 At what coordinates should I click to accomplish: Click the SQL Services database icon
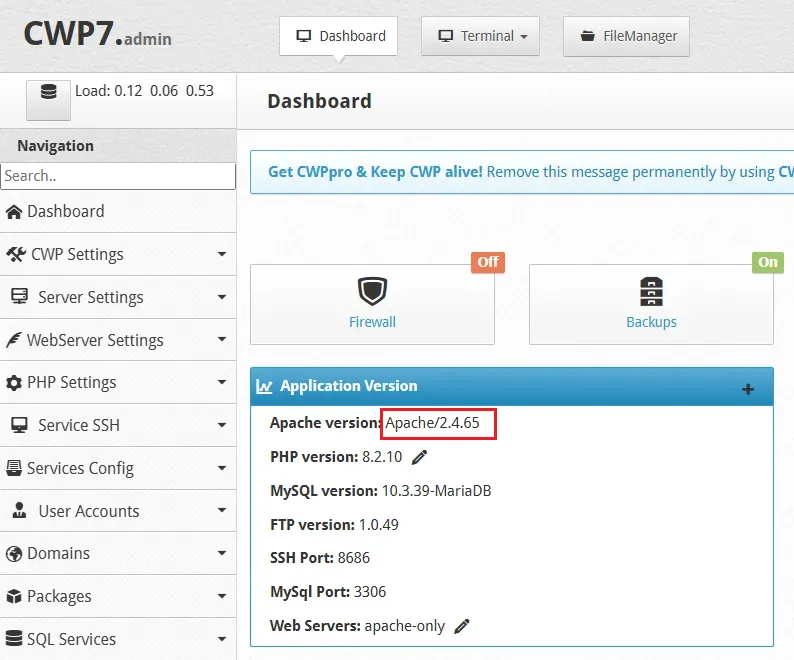click(14, 639)
